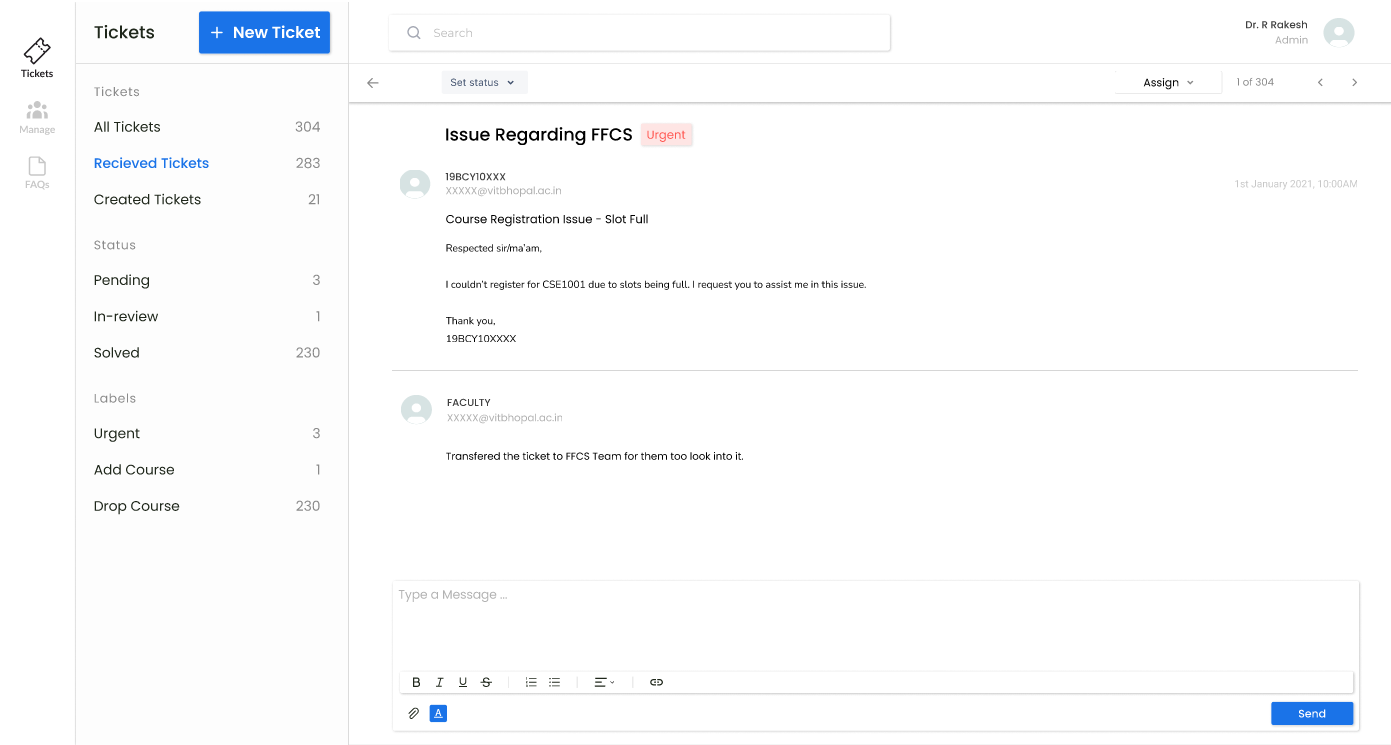
Task: Toggle bold formatting in editor
Action: (417, 682)
